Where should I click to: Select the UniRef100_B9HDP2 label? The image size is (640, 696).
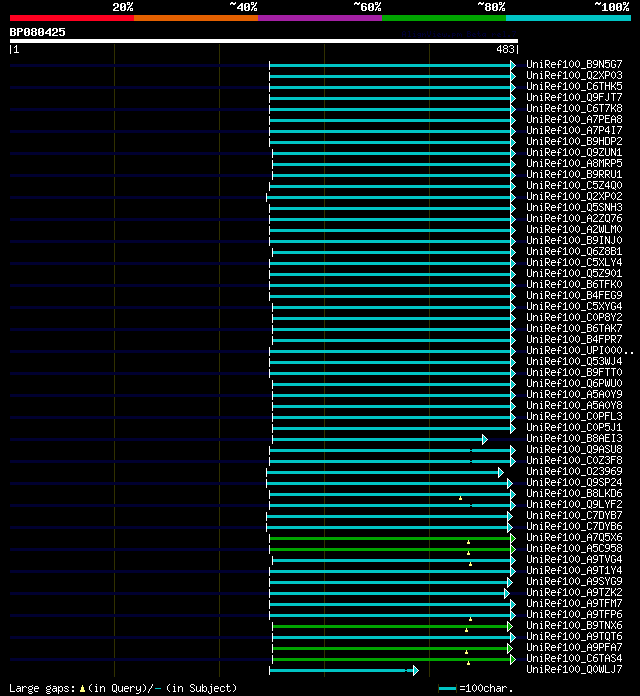[574, 142]
